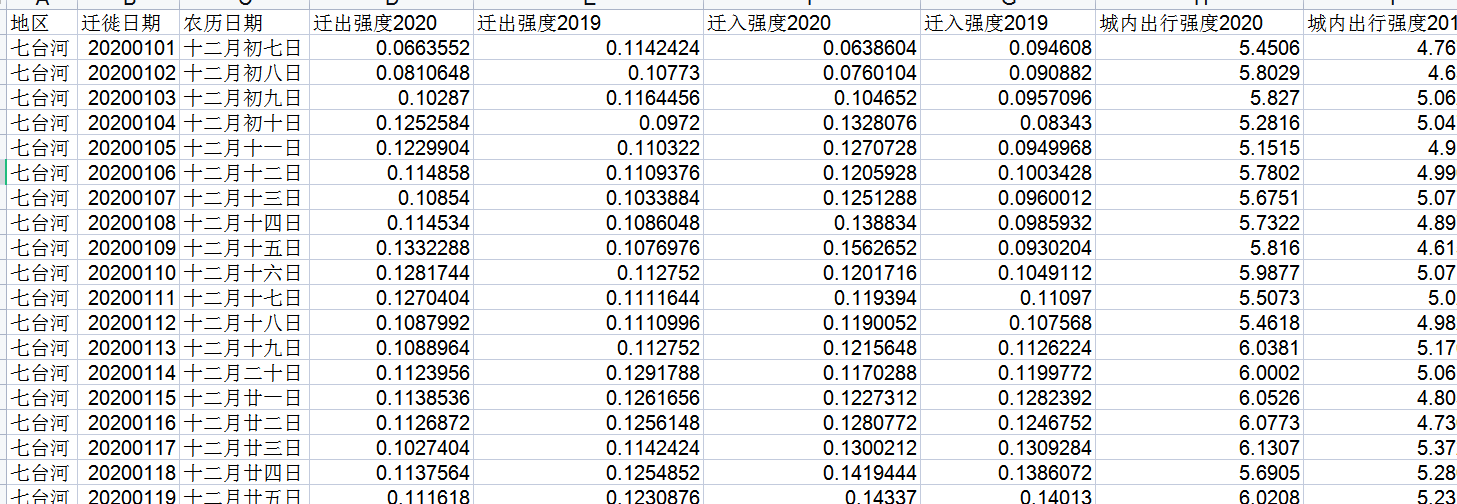Click the cell with value 5.7802
1457x504 pixels.
click(1200, 173)
